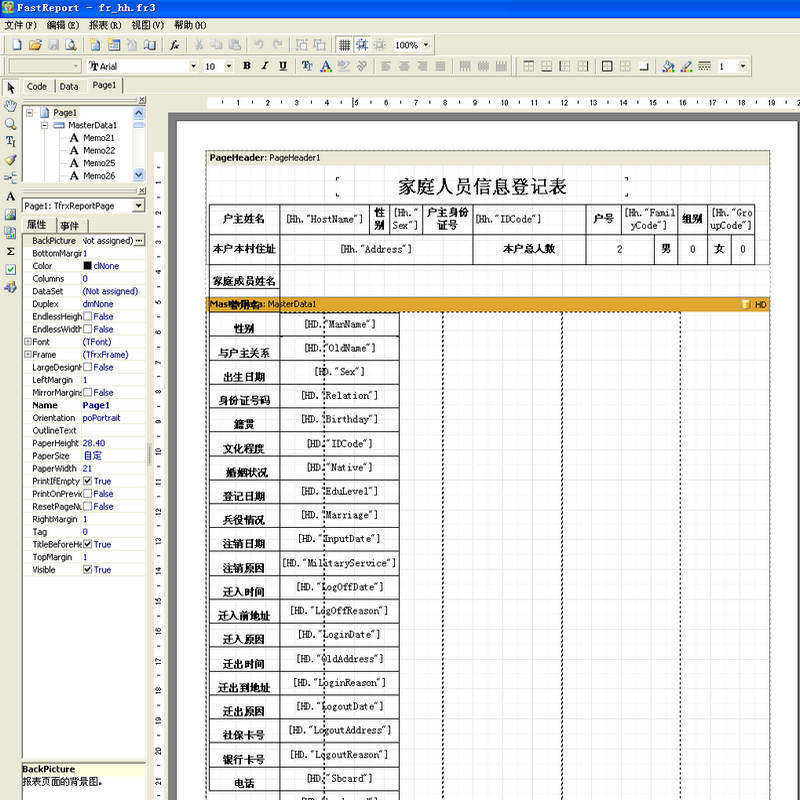The width and height of the screenshot is (800, 800).
Task: Uncheck PrintIfEmpty checkbox
Action: [87, 481]
